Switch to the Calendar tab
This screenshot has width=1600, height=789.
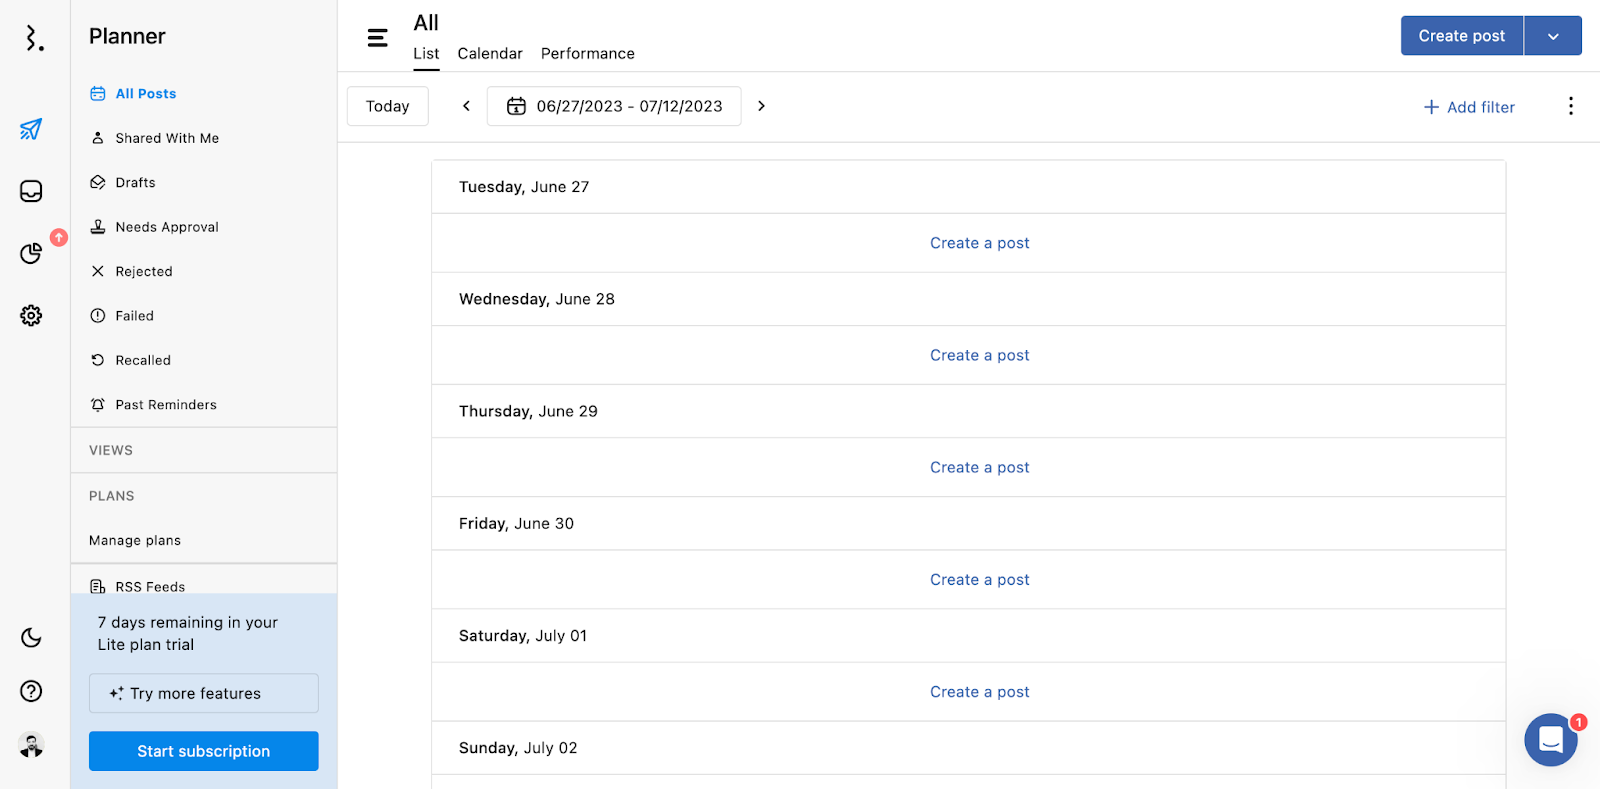pos(490,54)
